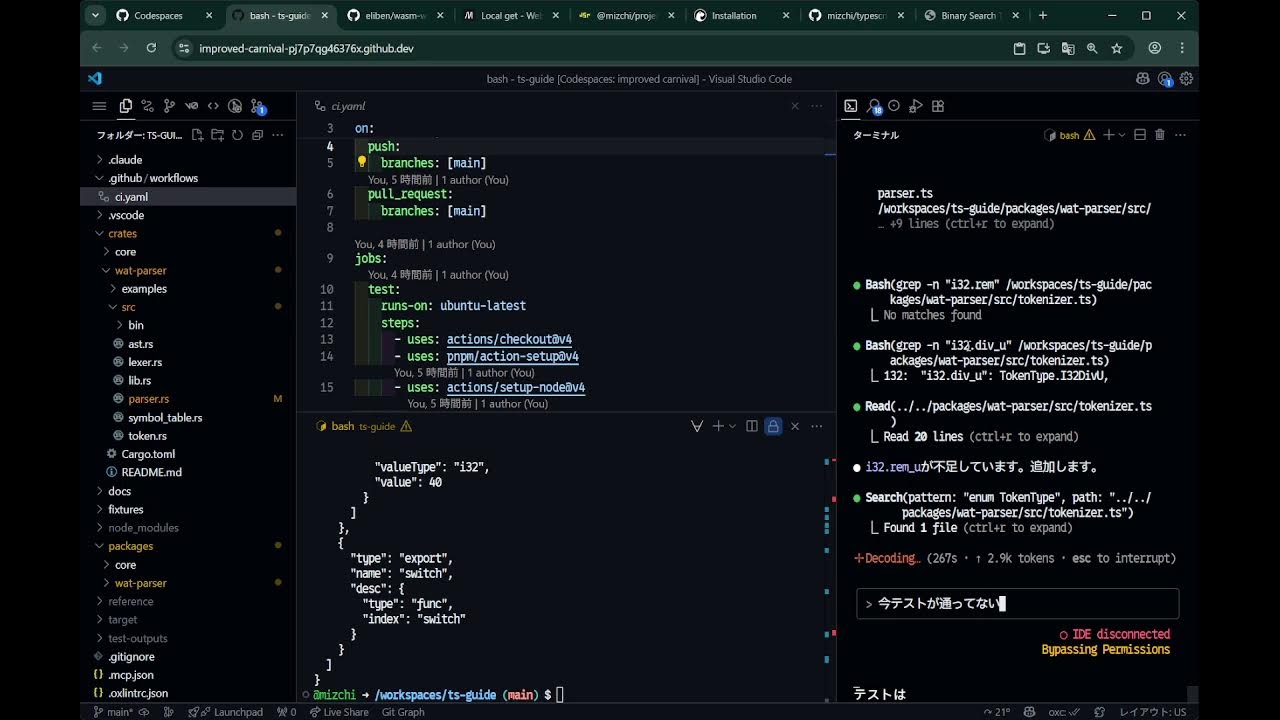The height and width of the screenshot is (720, 1280).
Task: Select the Explorer view icon
Action: tap(125, 106)
